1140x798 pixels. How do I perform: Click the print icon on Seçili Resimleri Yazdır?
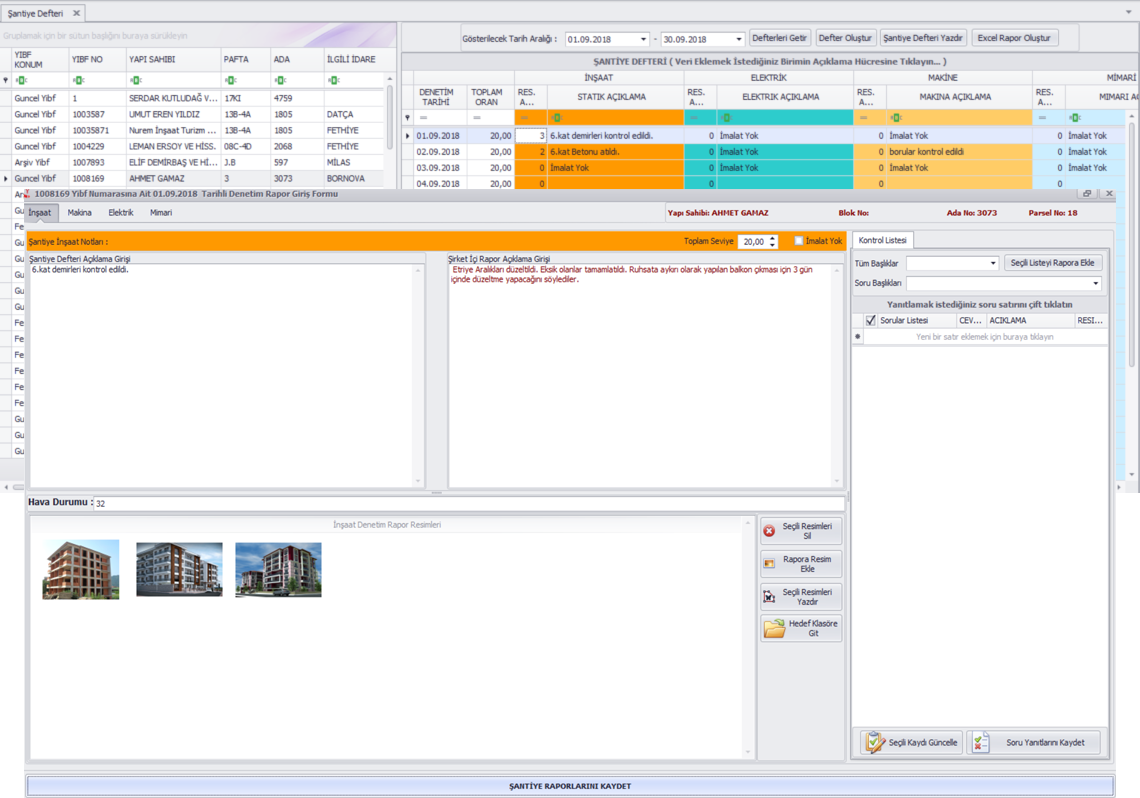(769, 597)
